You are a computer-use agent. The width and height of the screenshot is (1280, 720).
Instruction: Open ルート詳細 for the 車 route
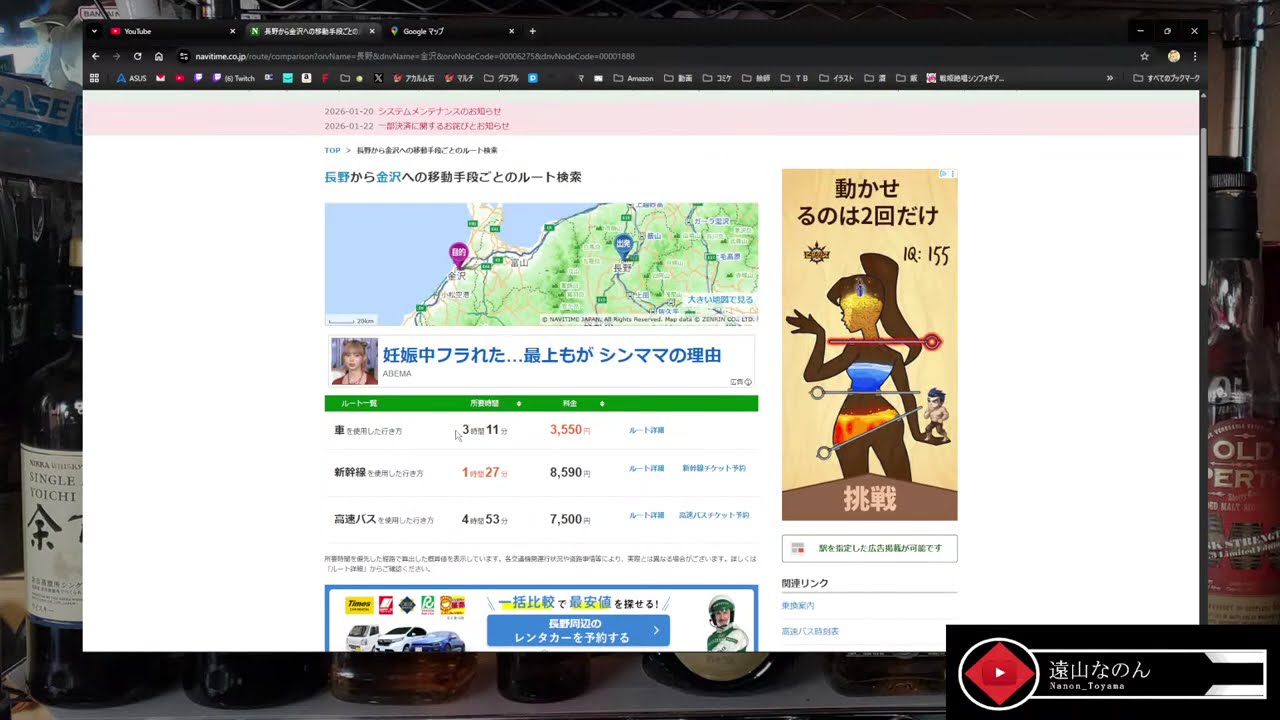646,430
